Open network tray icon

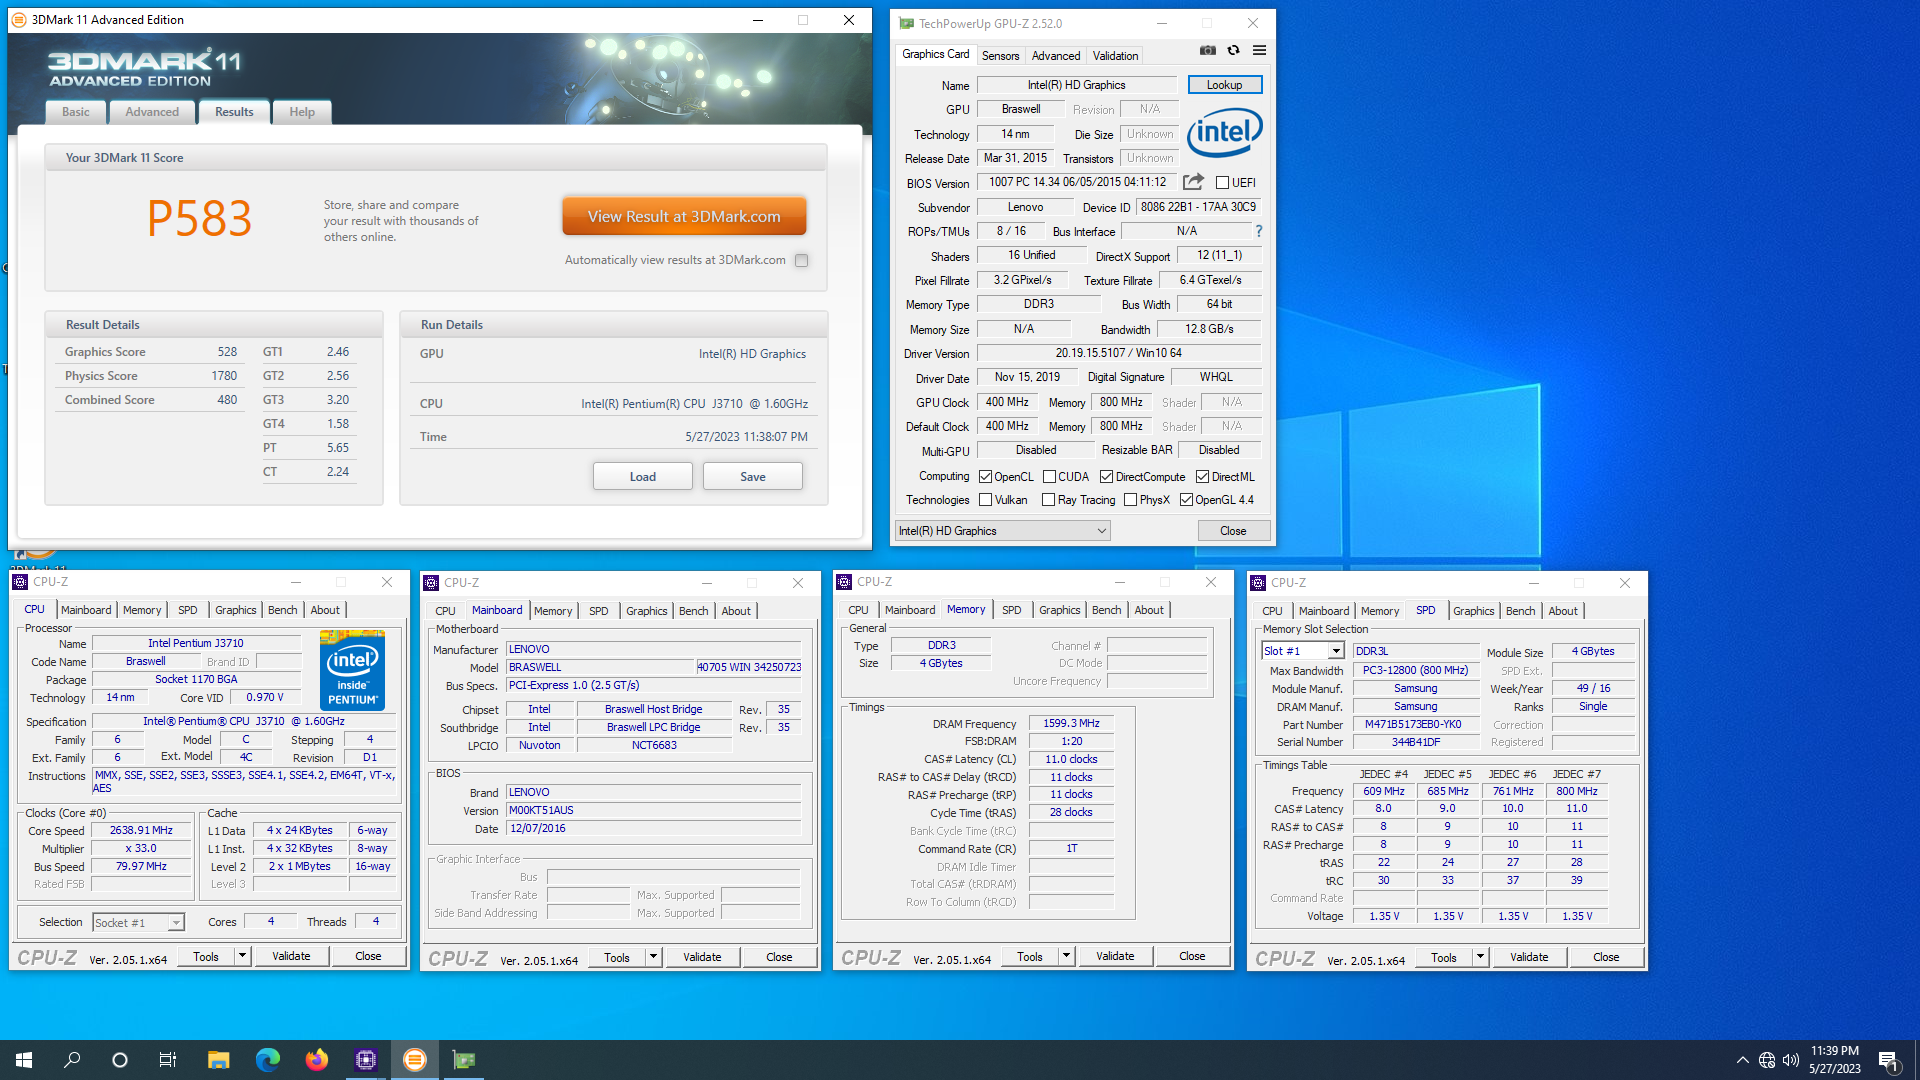click(x=1767, y=1060)
